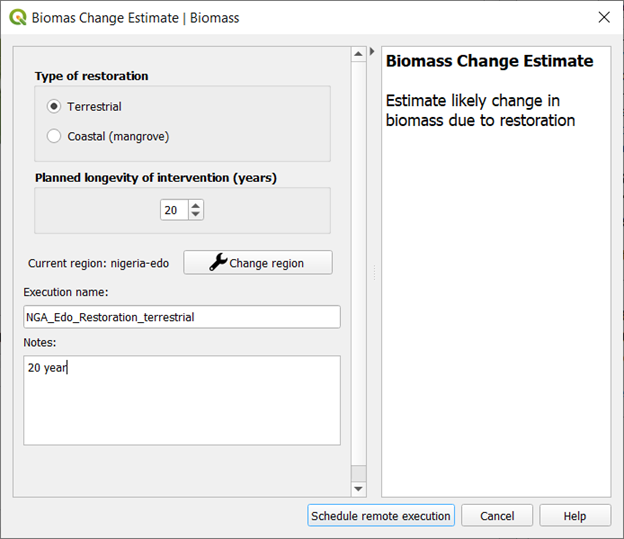The image size is (624, 539).
Task: Click the scrollbar up arrow
Action: point(359,54)
